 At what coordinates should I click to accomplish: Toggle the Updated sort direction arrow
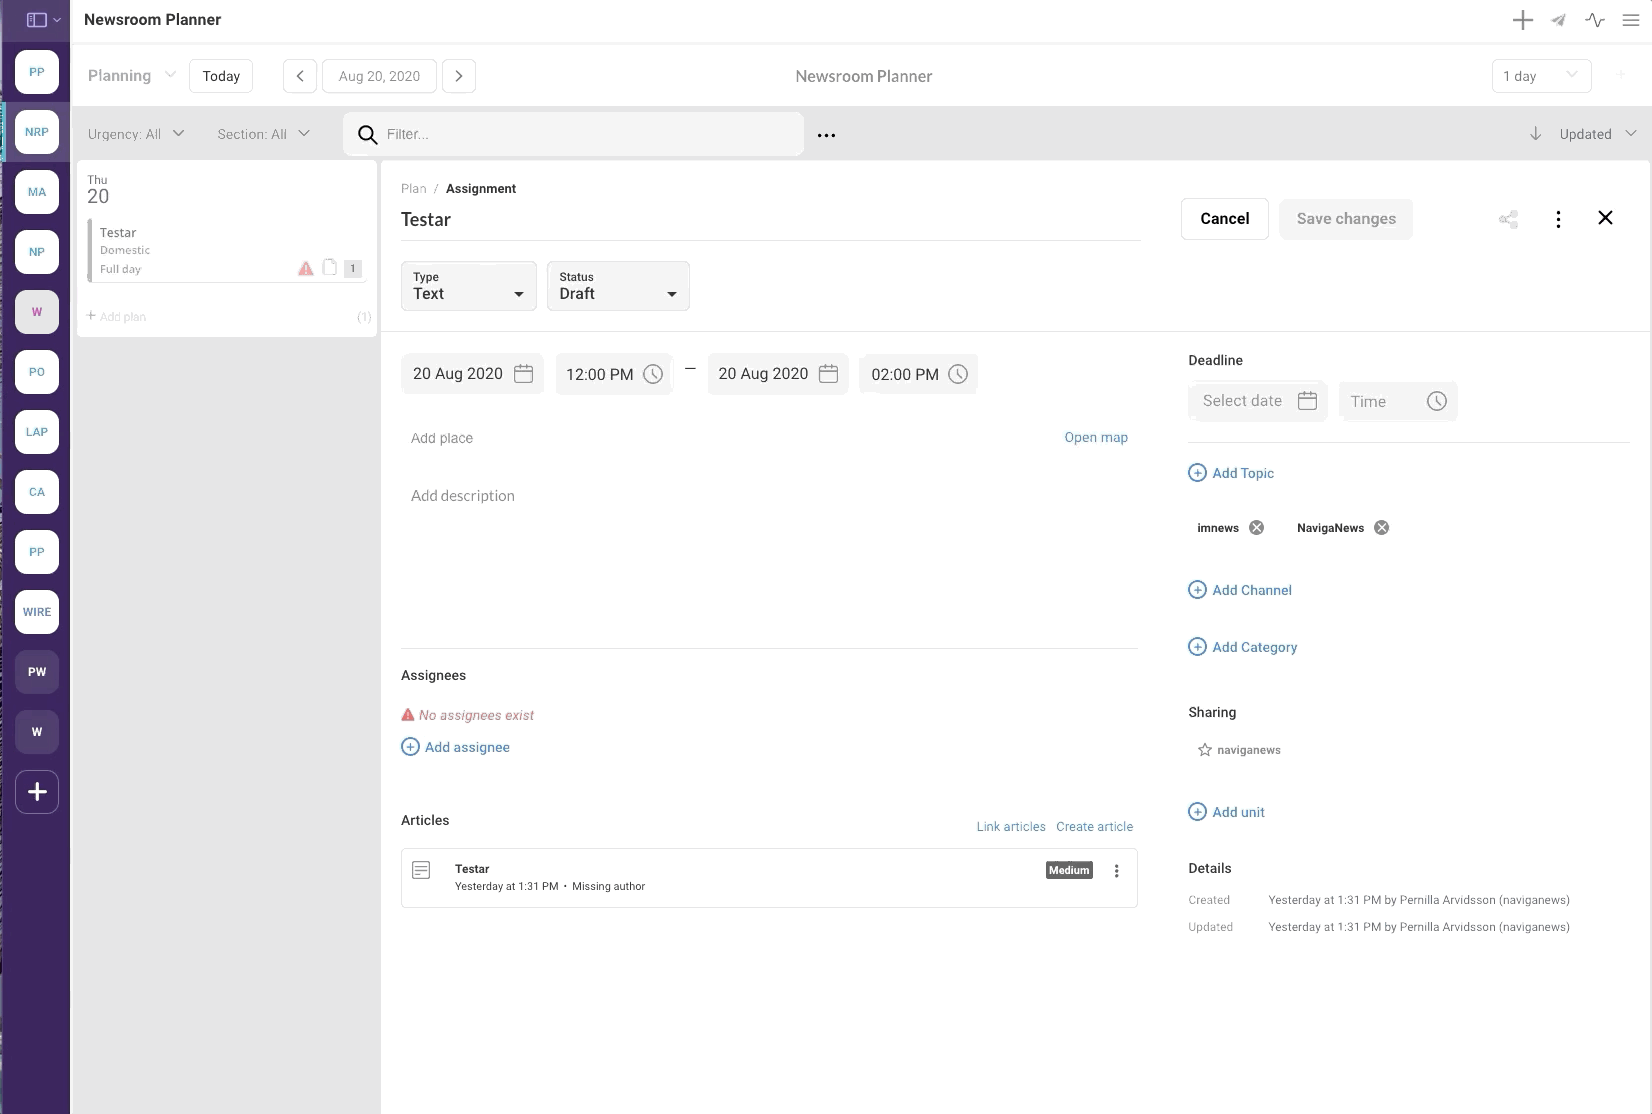pos(1535,134)
